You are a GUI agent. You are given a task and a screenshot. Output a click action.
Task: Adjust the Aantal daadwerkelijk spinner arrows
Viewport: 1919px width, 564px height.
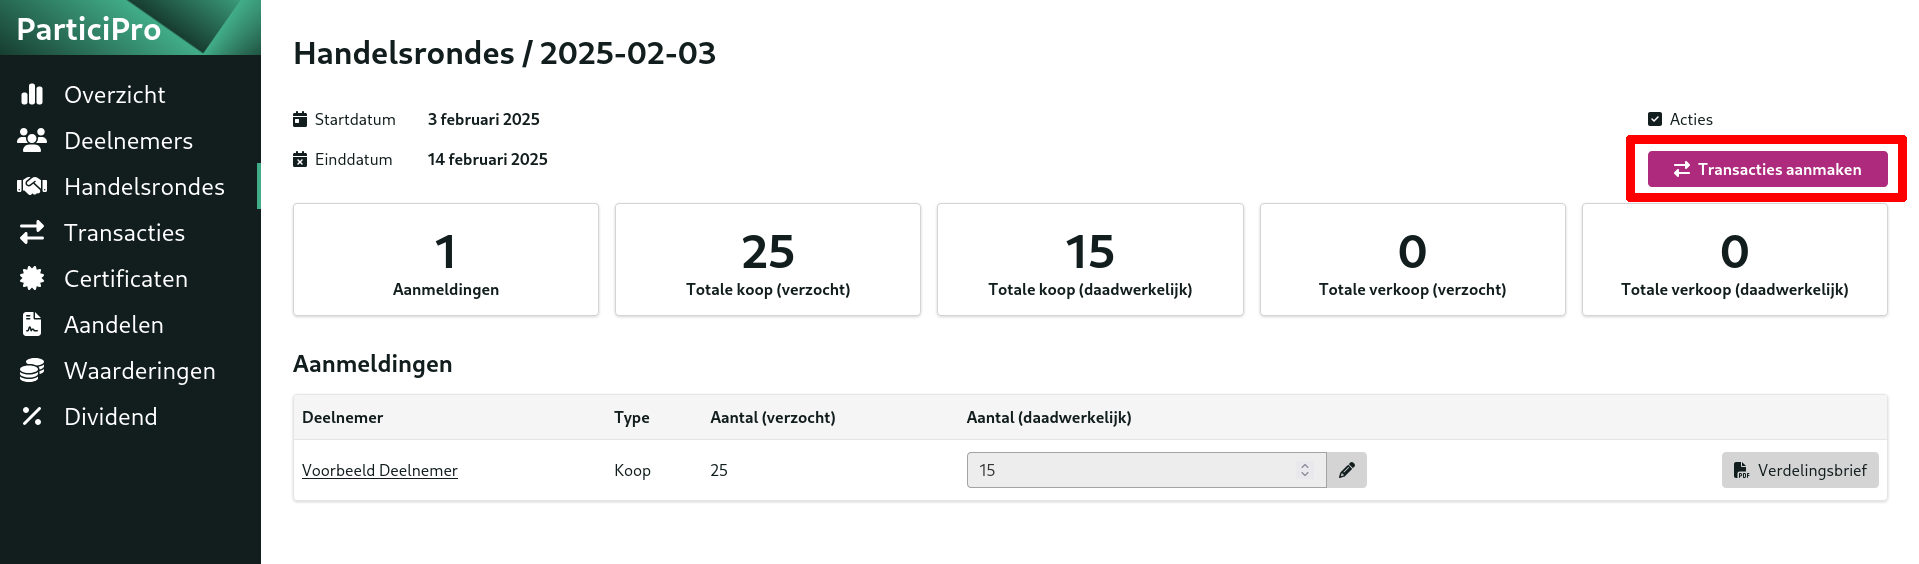[1305, 470]
